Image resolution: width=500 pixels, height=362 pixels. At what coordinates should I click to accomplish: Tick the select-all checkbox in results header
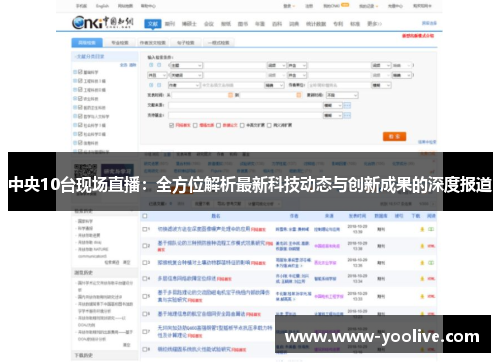point(145,216)
